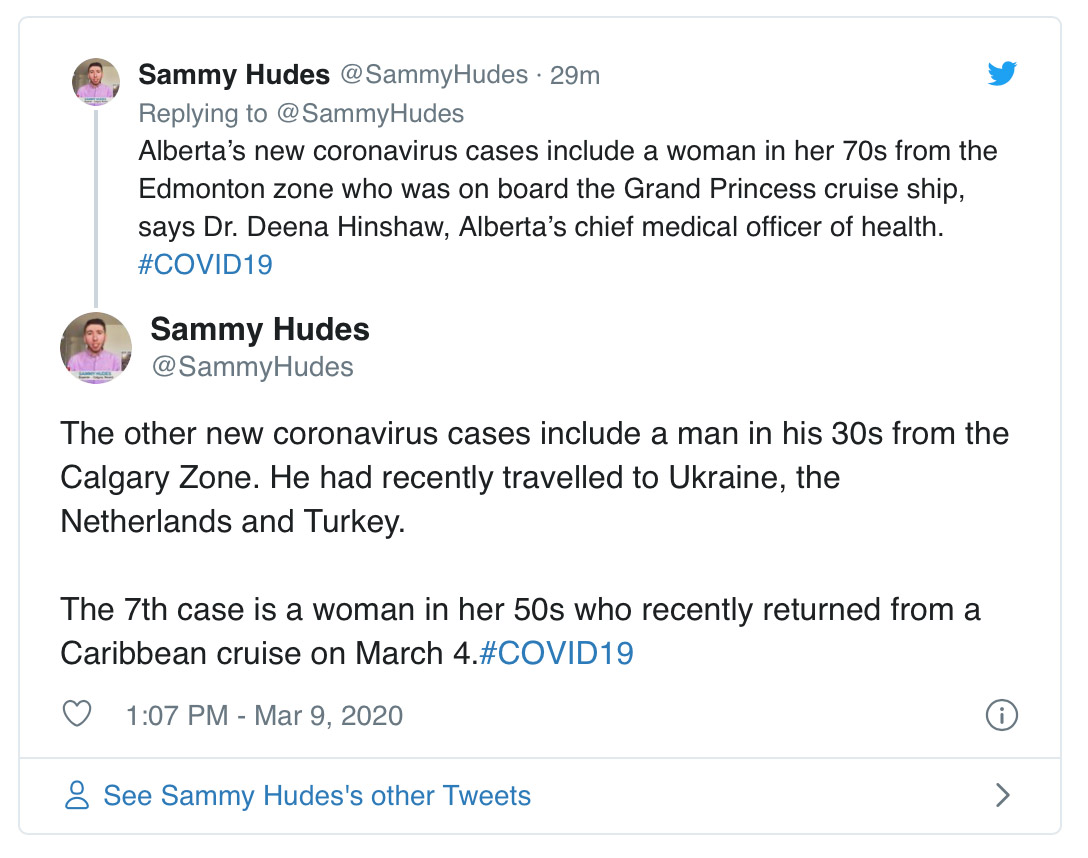Click the person icon beside See other Tweets
Viewport: 1088px width, 858px height.
[77, 795]
